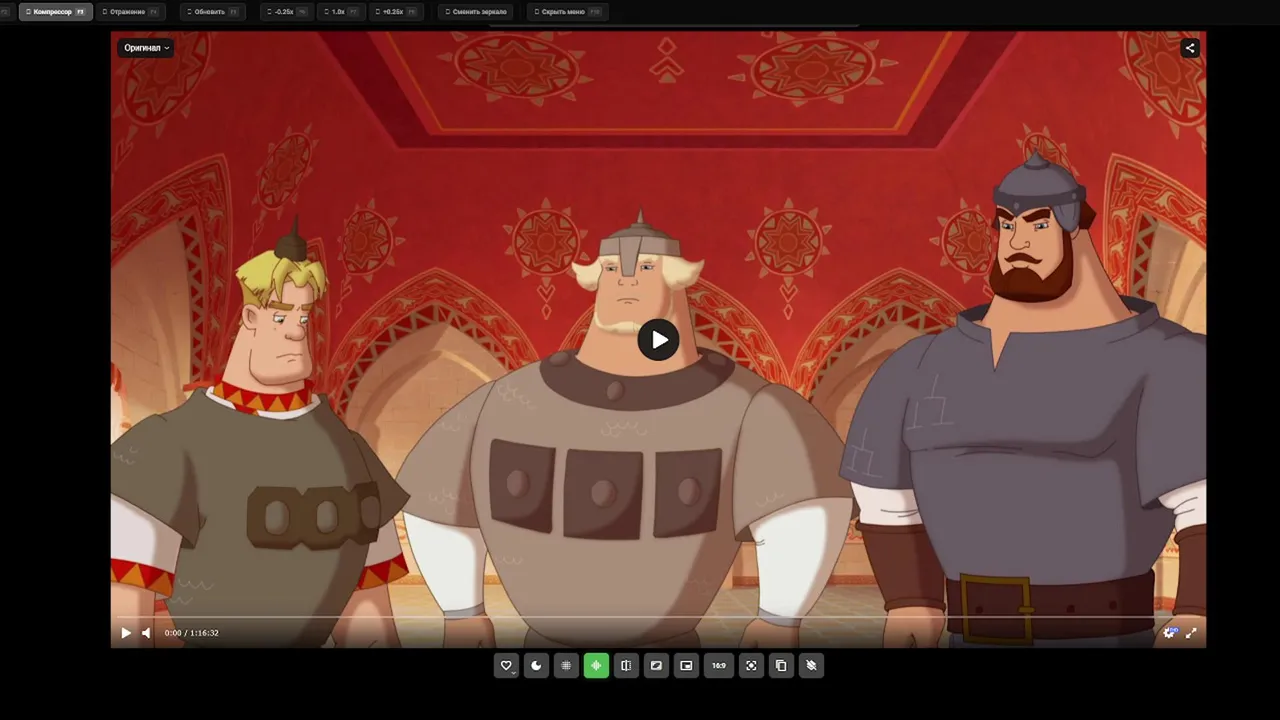Click the small play icon in control bar
The image size is (1280, 720).
[126, 633]
